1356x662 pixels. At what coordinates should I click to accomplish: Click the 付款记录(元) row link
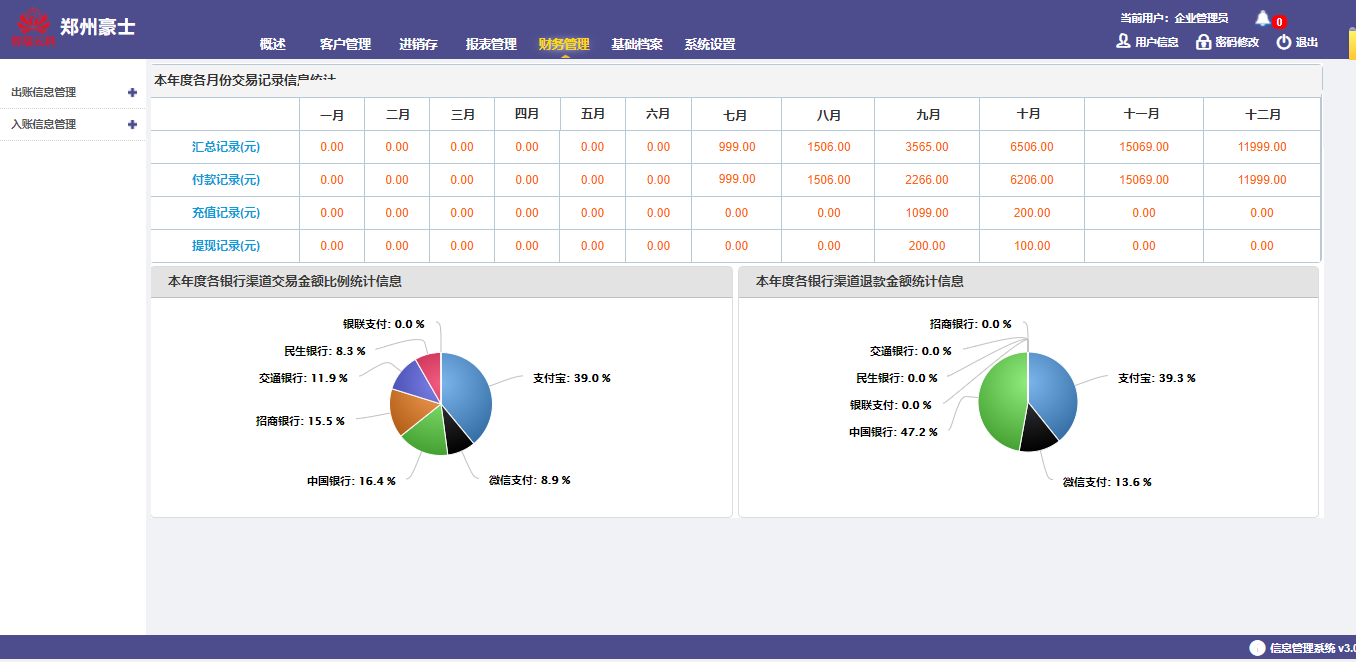[226, 180]
